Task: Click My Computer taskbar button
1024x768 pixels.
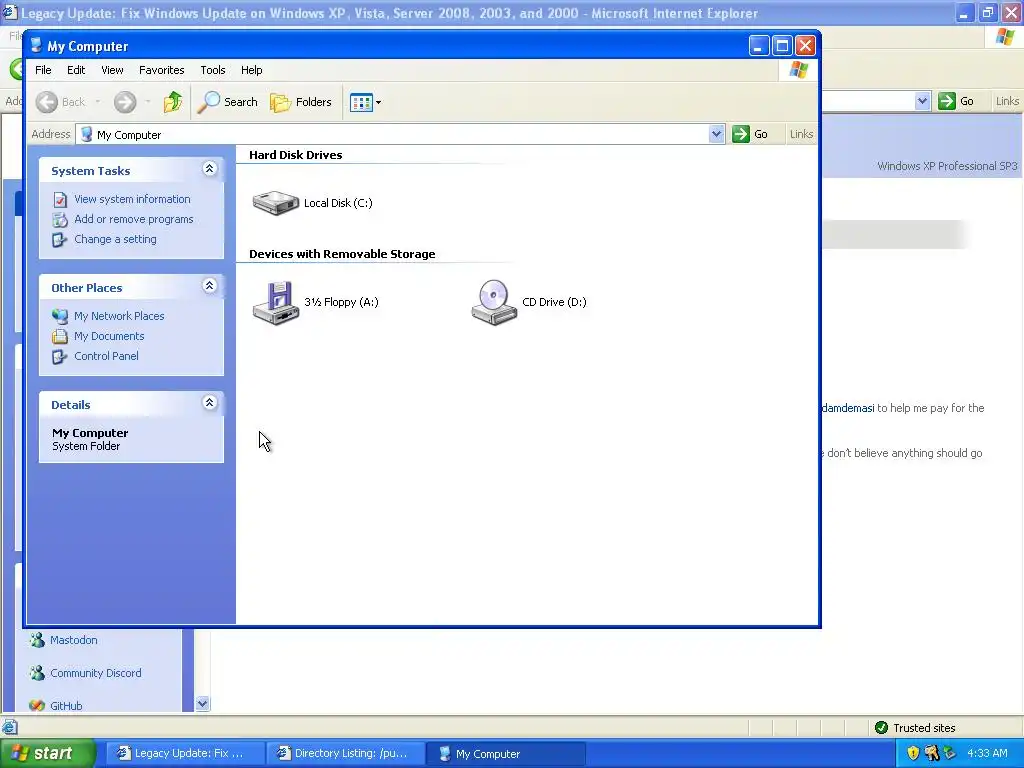Action: 505,753
